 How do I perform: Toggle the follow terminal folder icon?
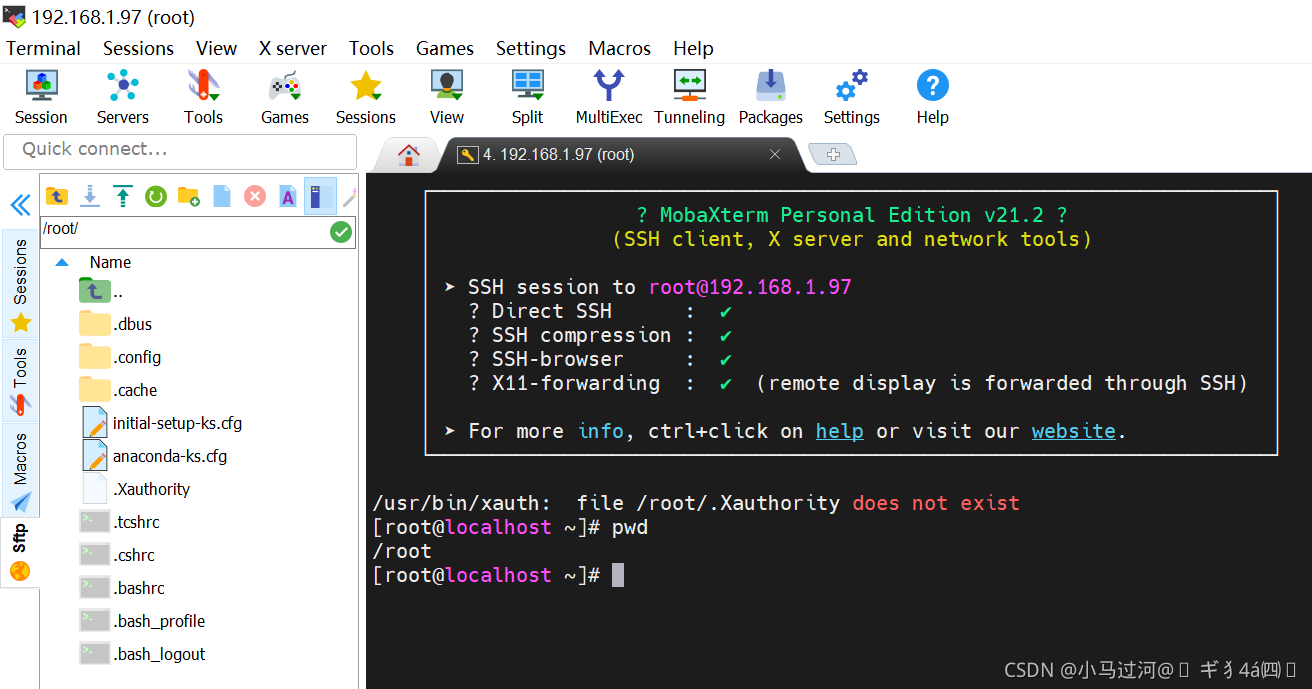[x=320, y=196]
